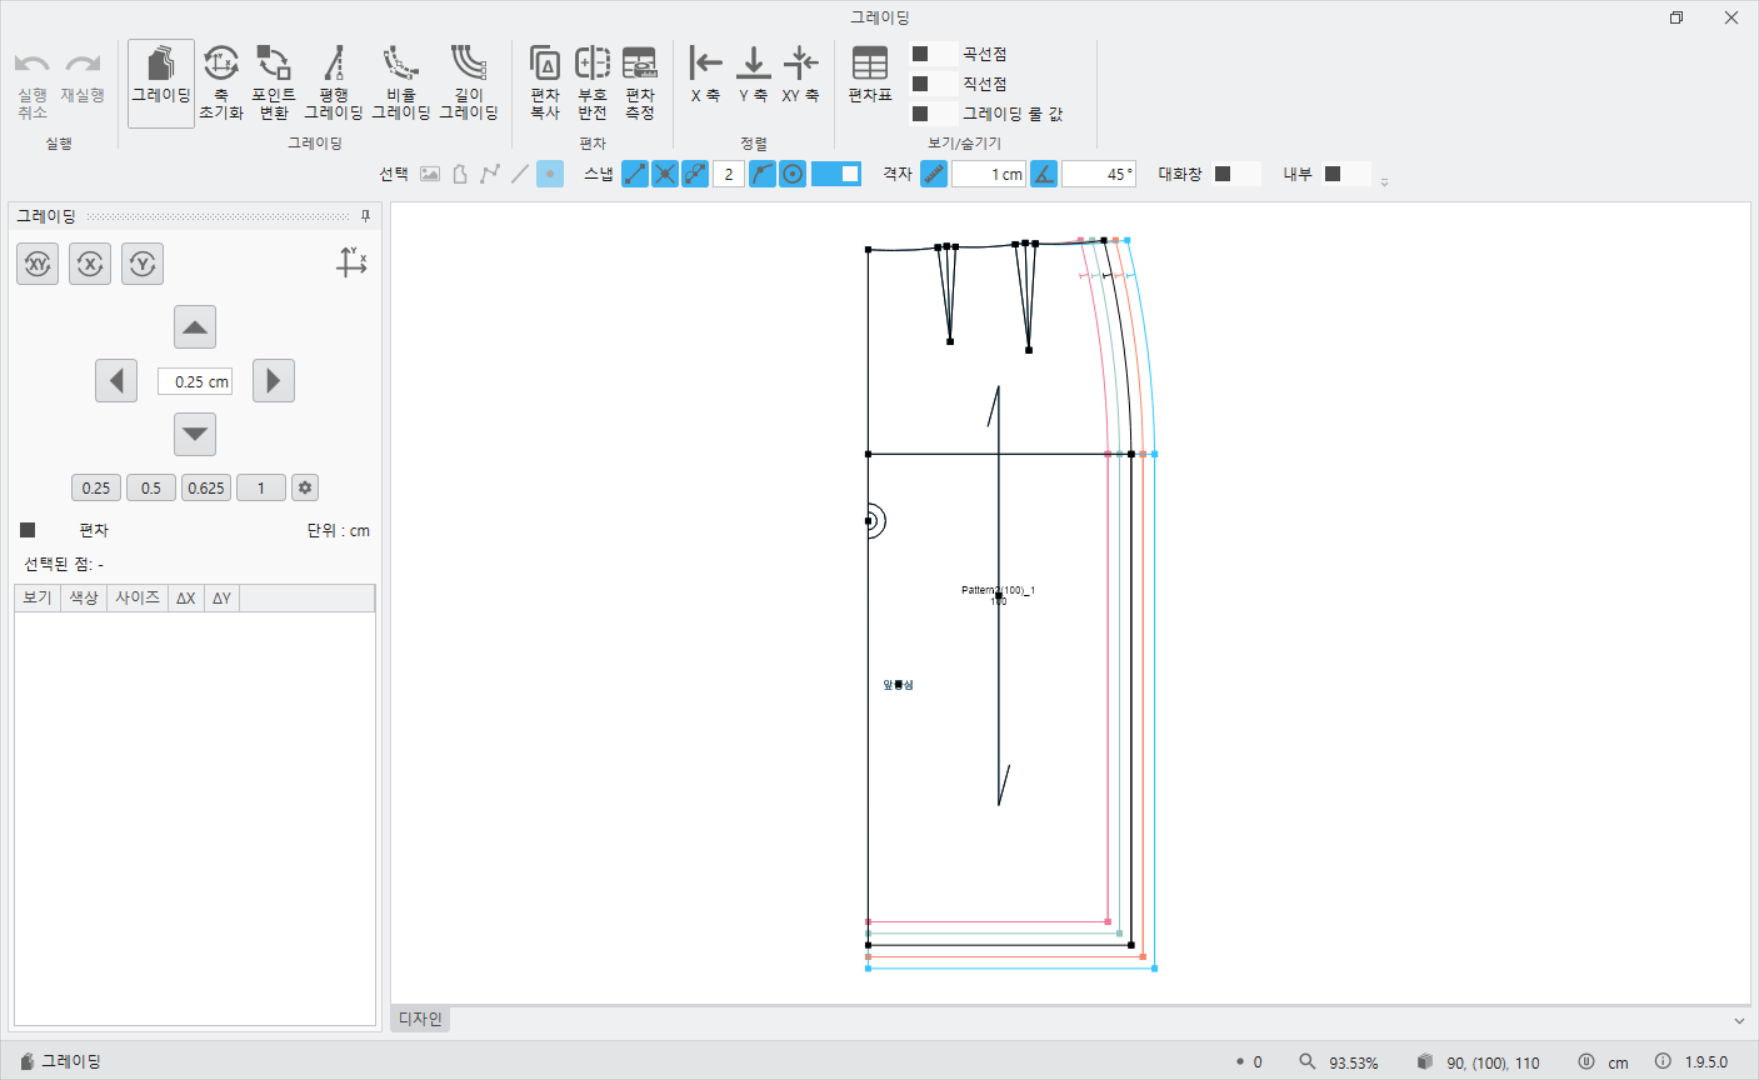1759x1080 pixels.
Task: Select 비율 그레이딩 tool
Action: tap(401, 84)
